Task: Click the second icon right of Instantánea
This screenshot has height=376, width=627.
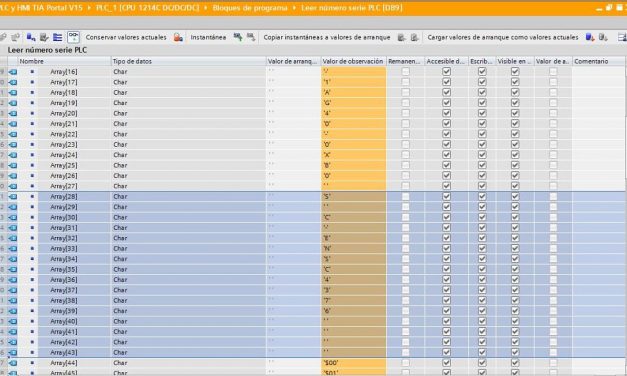Action: [251, 37]
